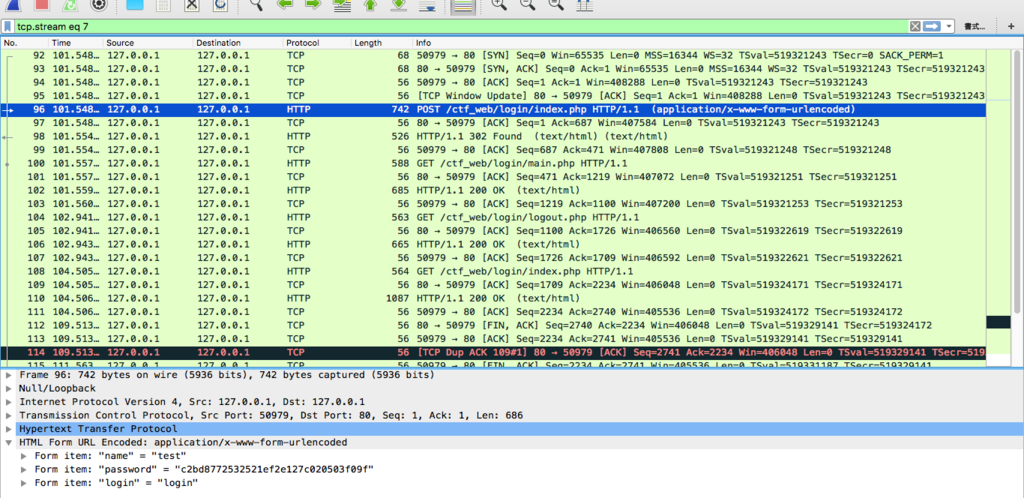
Task: Zoom out the packet text
Action: [x=527, y=5]
